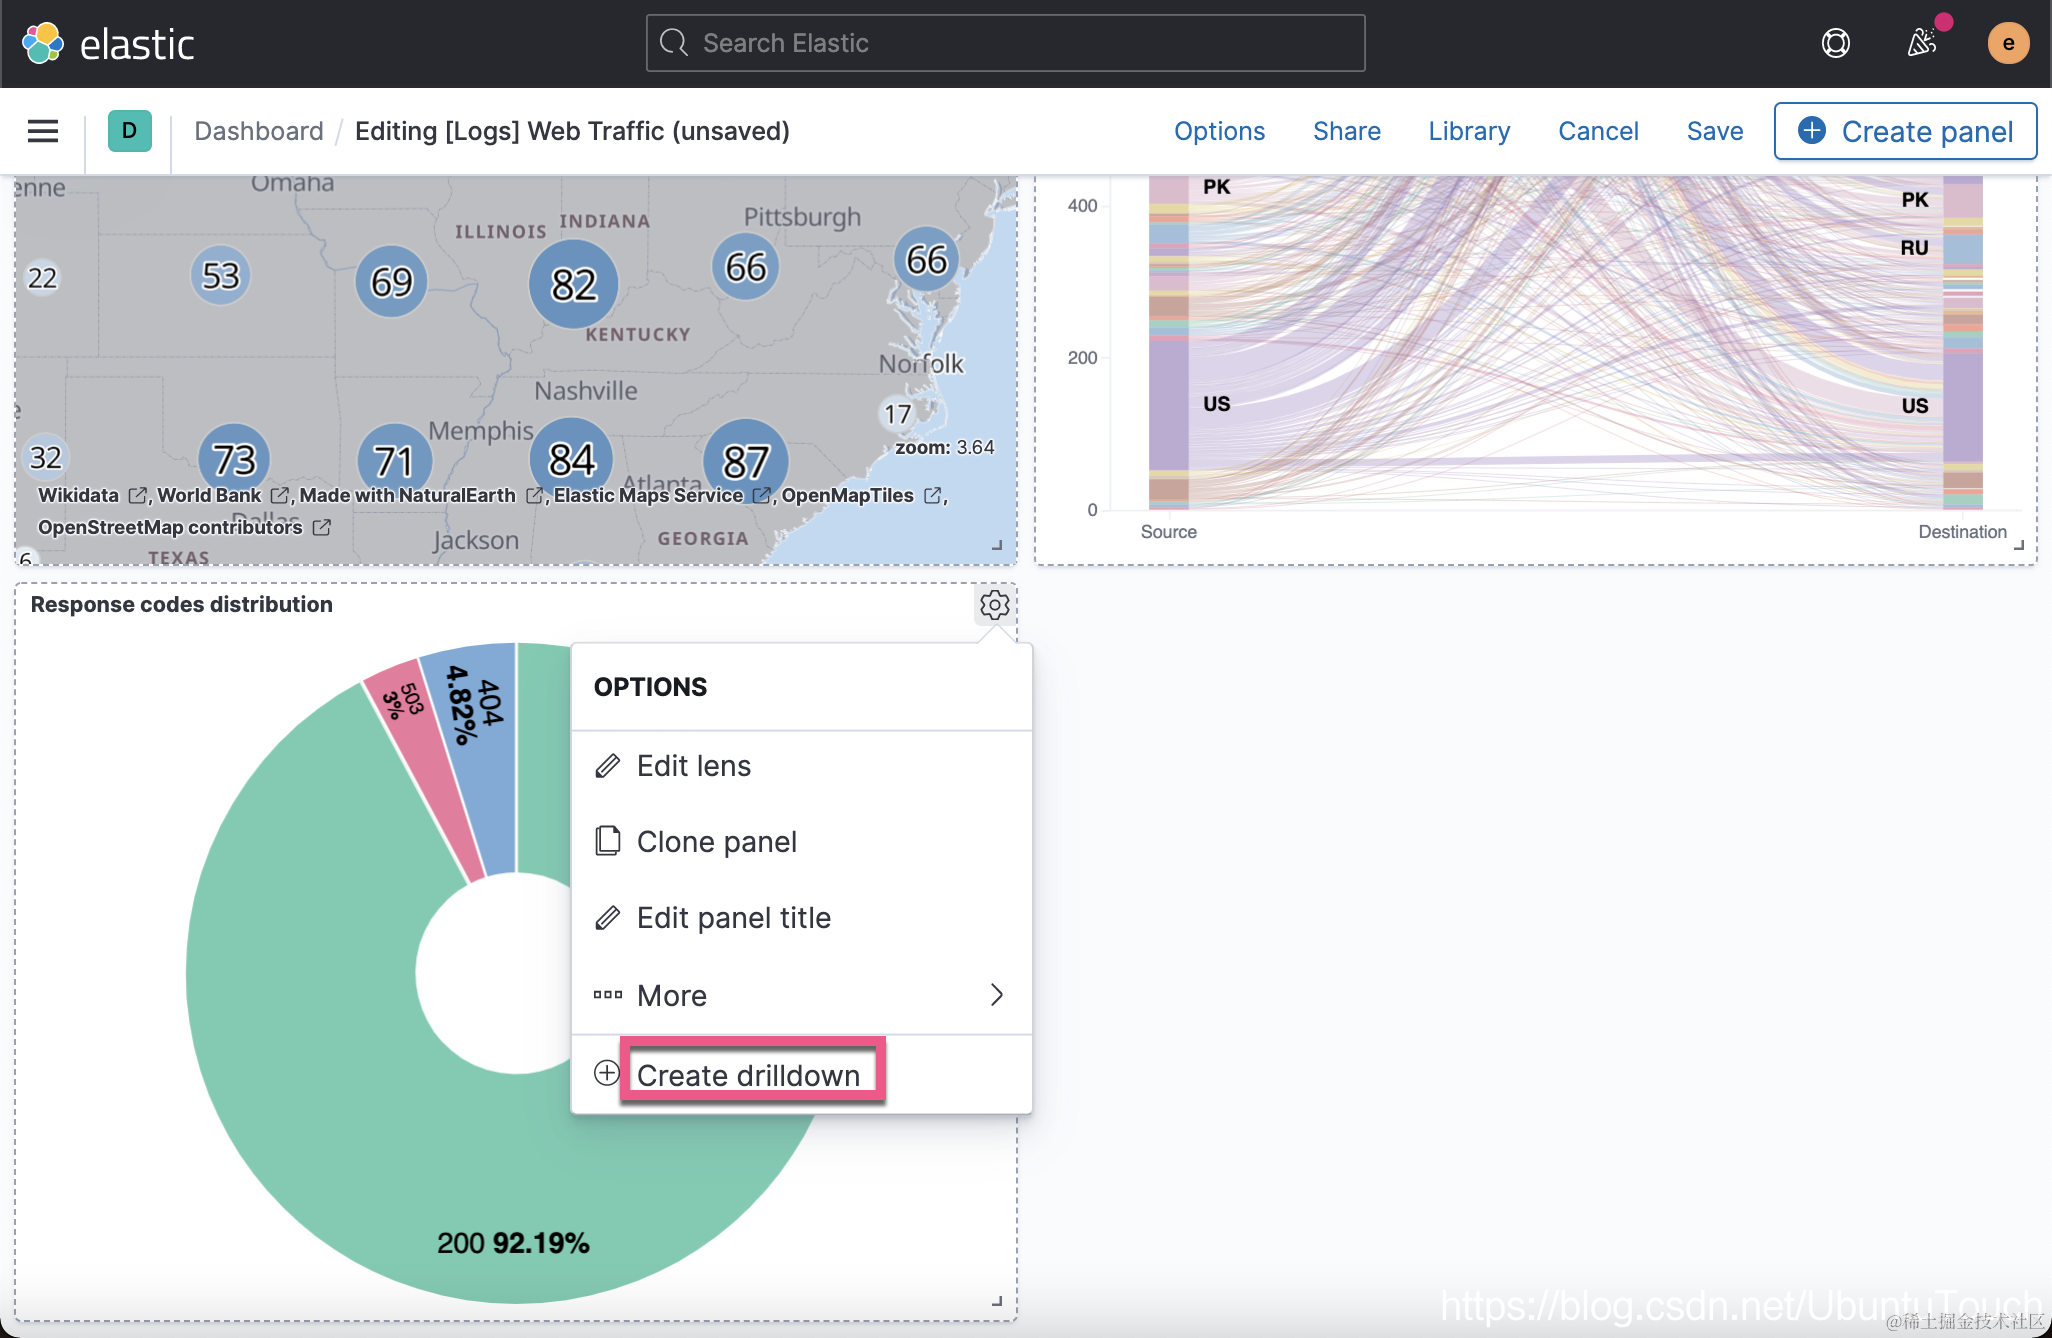Open the newsfeed celebration icon

pos(1921,43)
